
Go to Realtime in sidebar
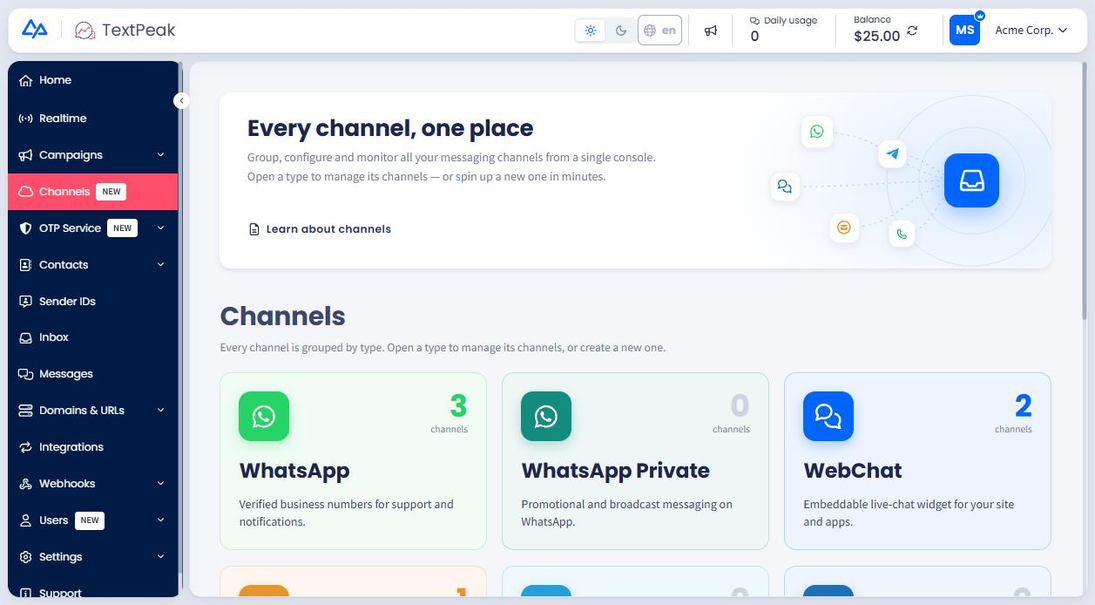(x=93, y=118)
